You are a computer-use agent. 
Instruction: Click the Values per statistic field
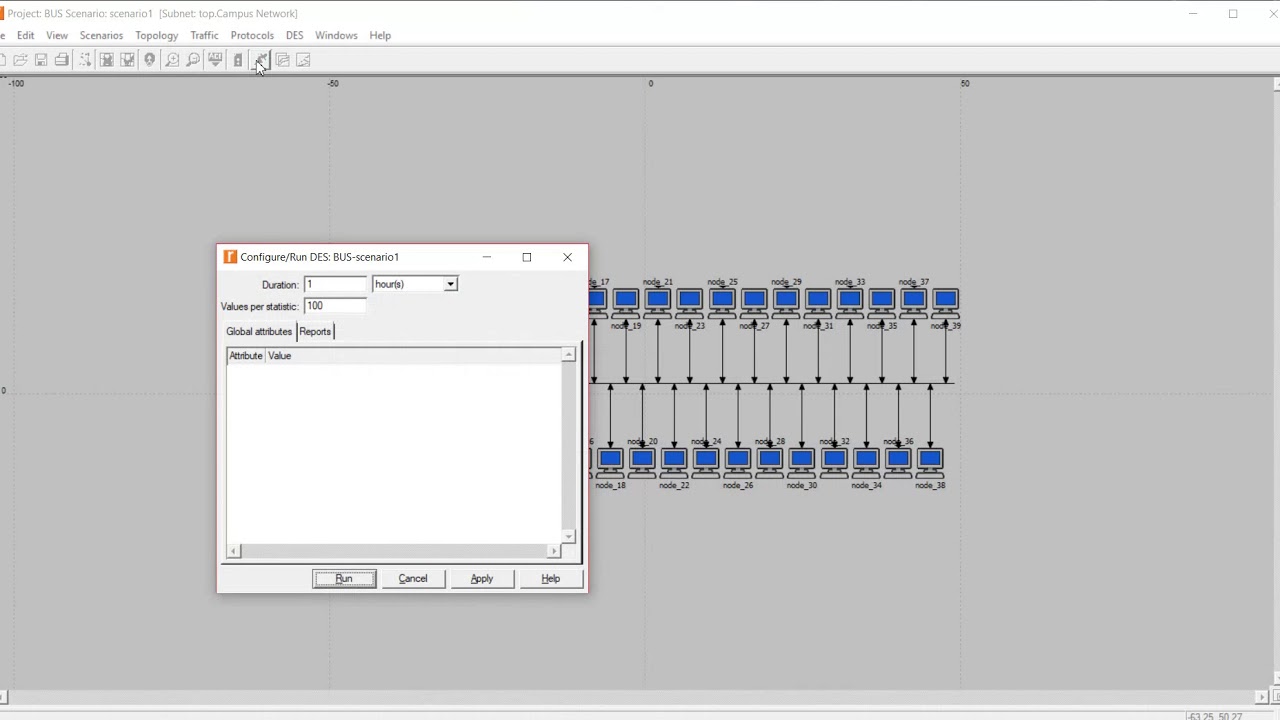pos(335,306)
